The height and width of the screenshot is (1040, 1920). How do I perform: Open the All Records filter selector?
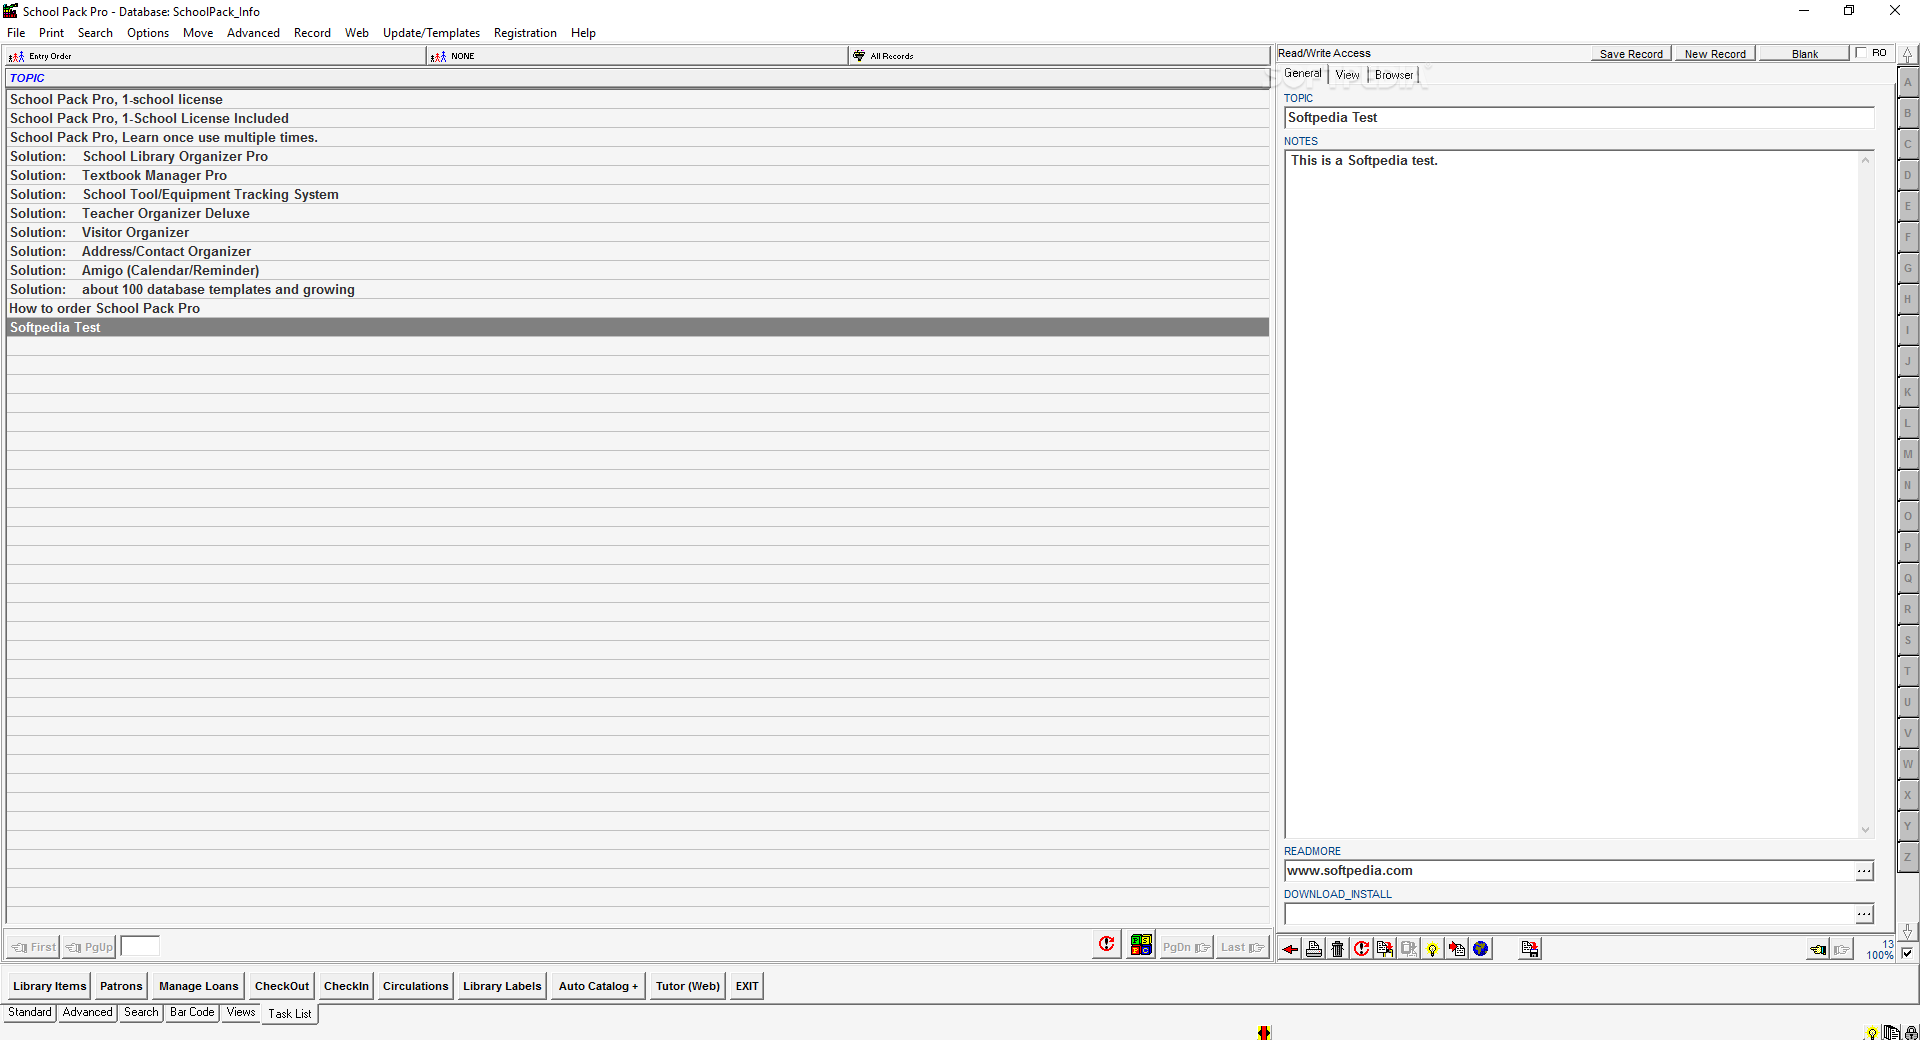(x=1060, y=56)
